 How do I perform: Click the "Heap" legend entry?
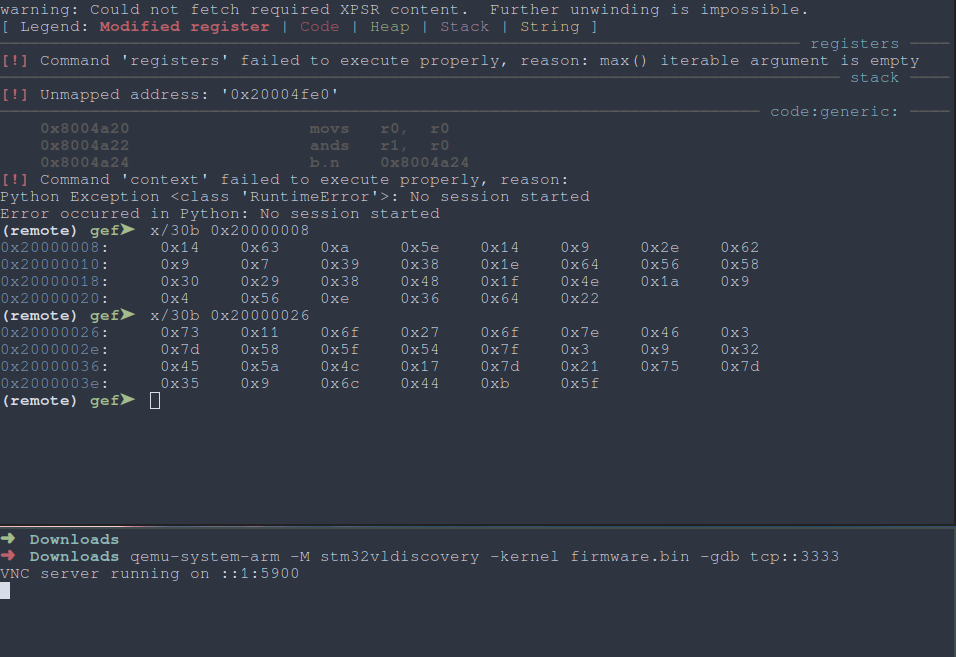[x=389, y=27]
